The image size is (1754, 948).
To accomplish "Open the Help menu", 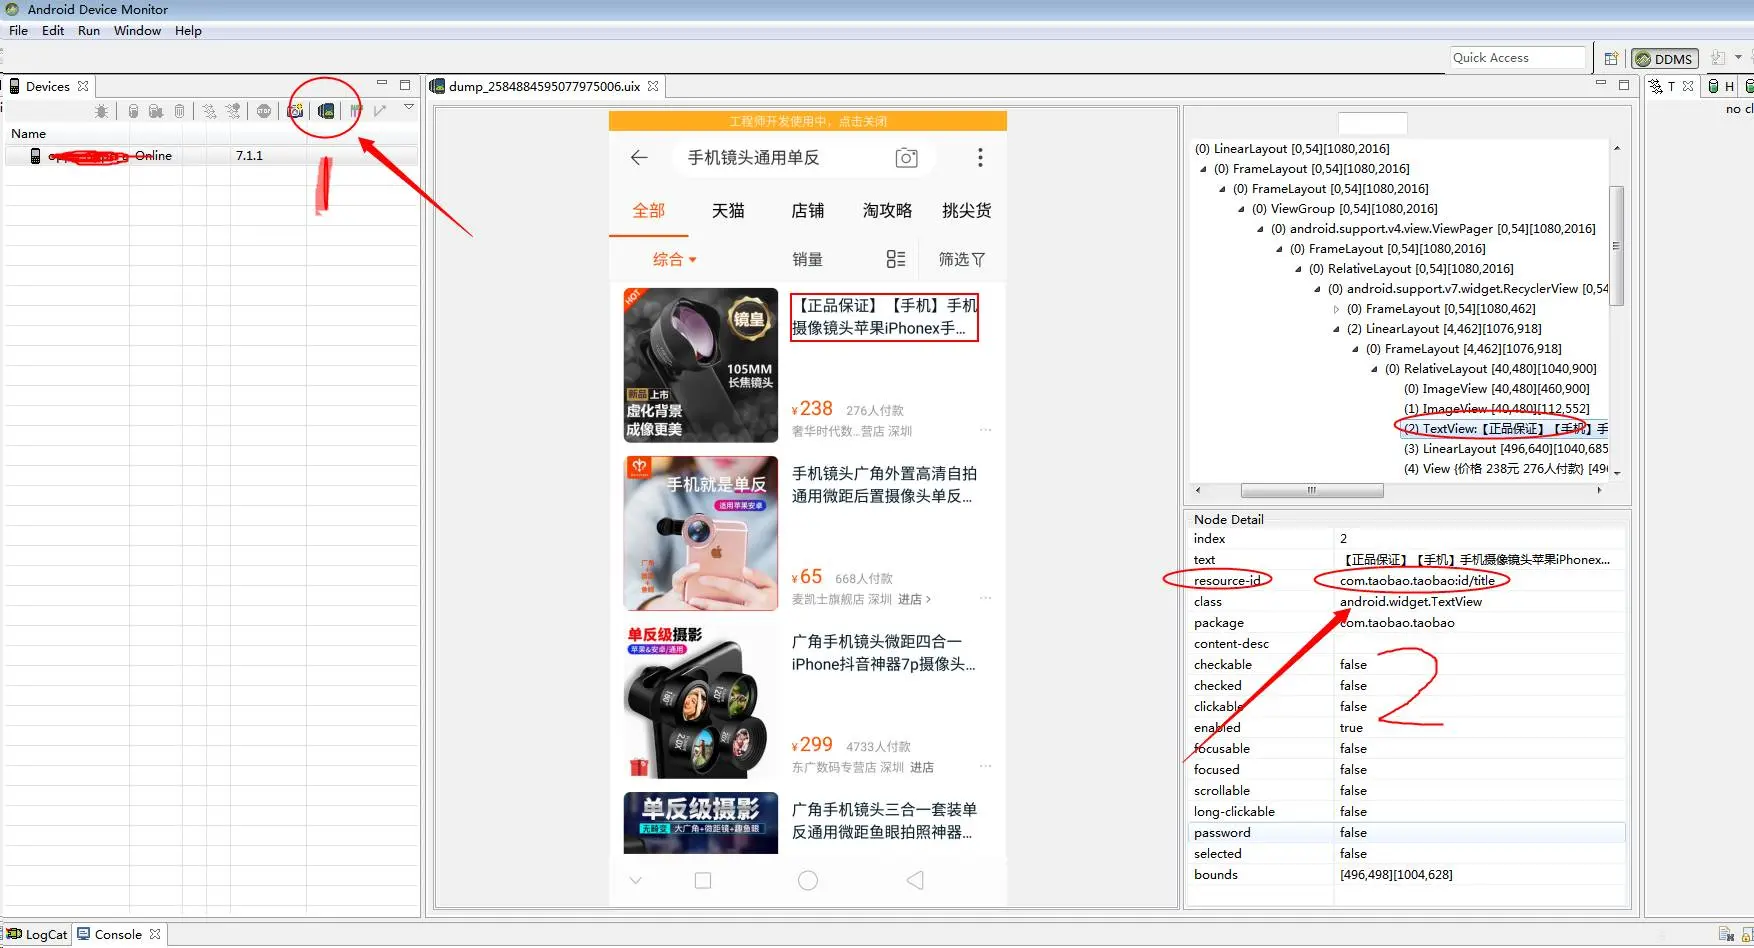I will (188, 31).
